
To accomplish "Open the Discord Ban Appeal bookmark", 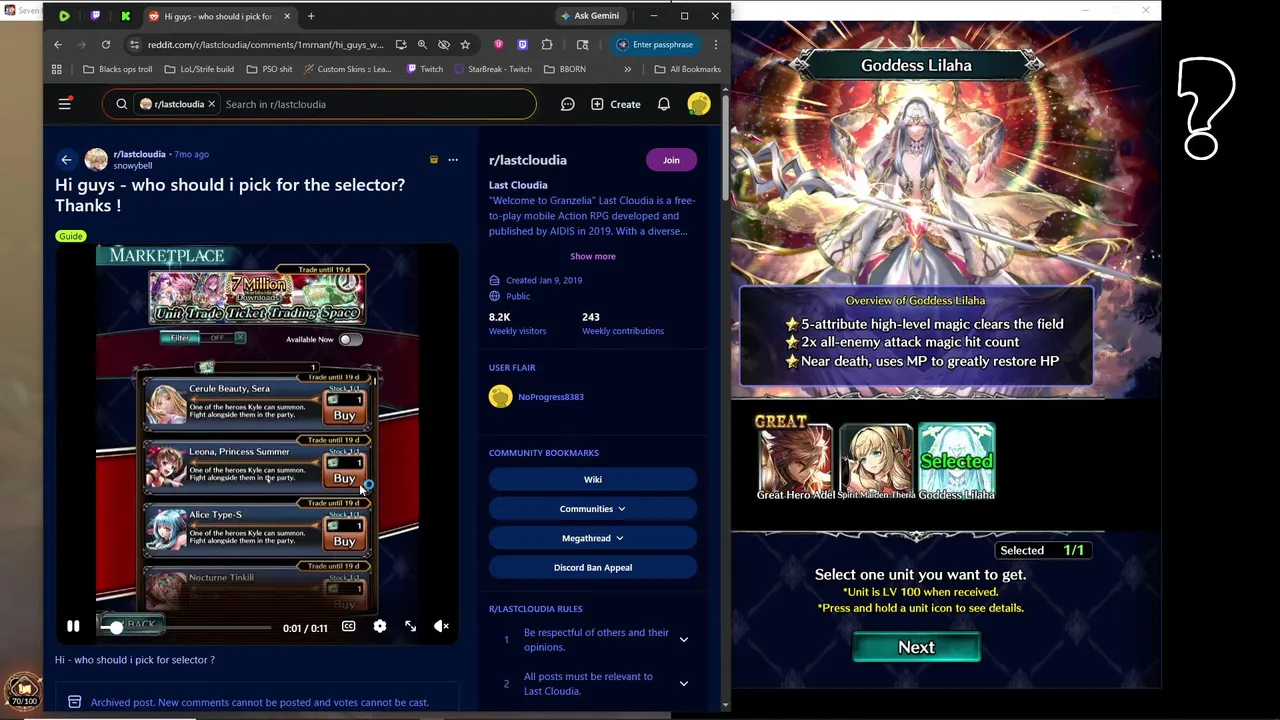I will click(x=593, y=568).
